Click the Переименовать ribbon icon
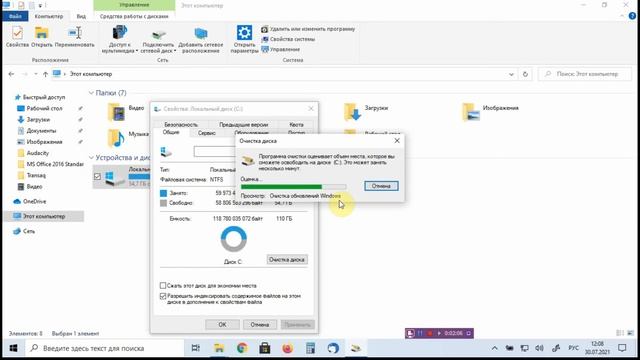The width and height of the screenshot is (640, 360). 74,36
